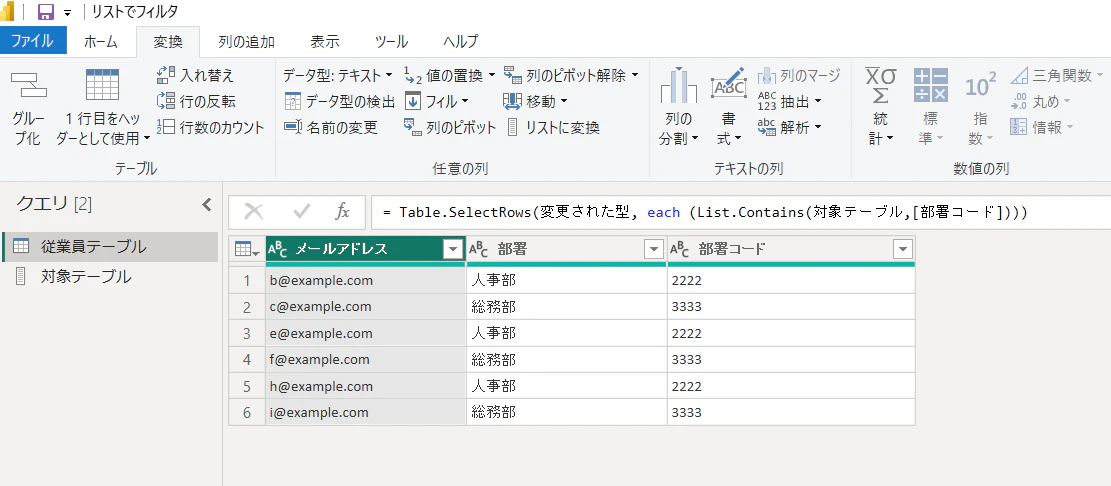
Task: Click Merge Columns (列のマージ)
Action: tap(799, 75)
